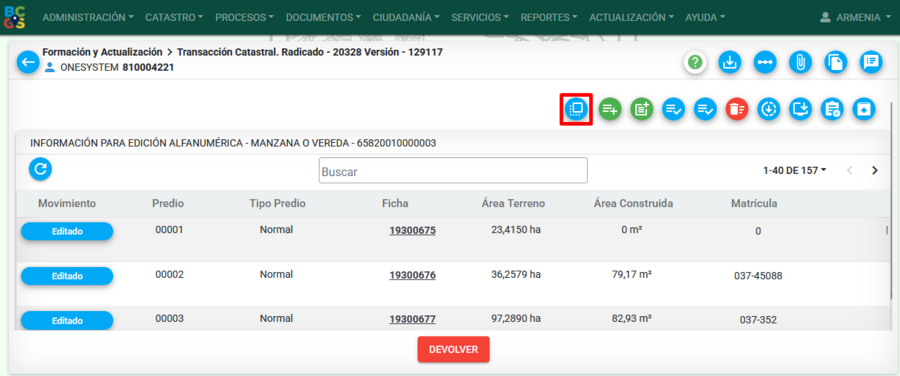Open ficha link 19300676
Viewport: 900px width, 376px height.
(x=412, y=276)
